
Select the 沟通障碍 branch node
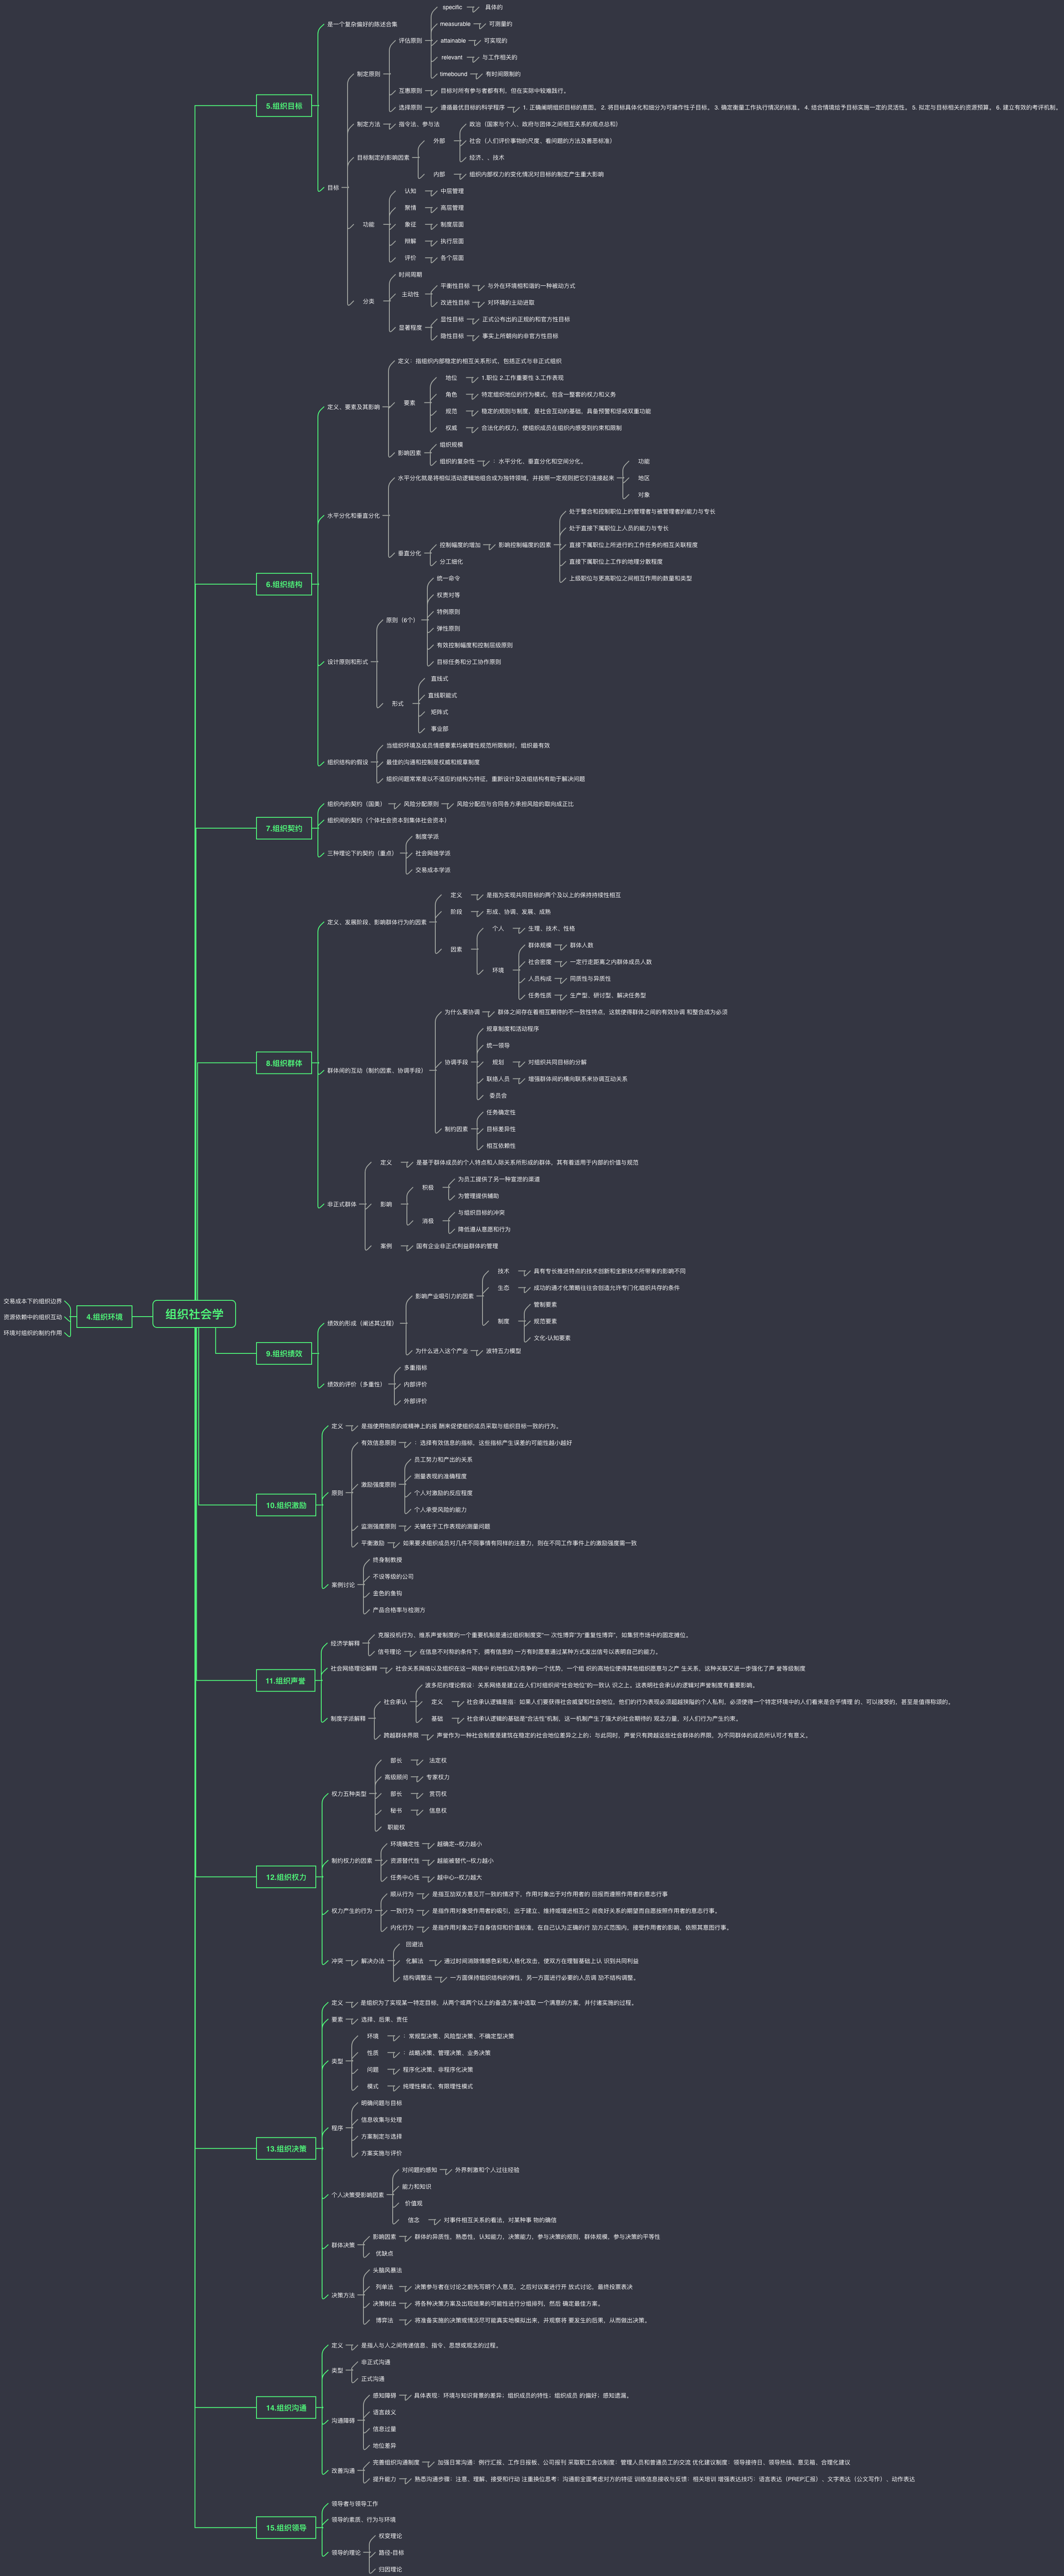coord(343,2421)
